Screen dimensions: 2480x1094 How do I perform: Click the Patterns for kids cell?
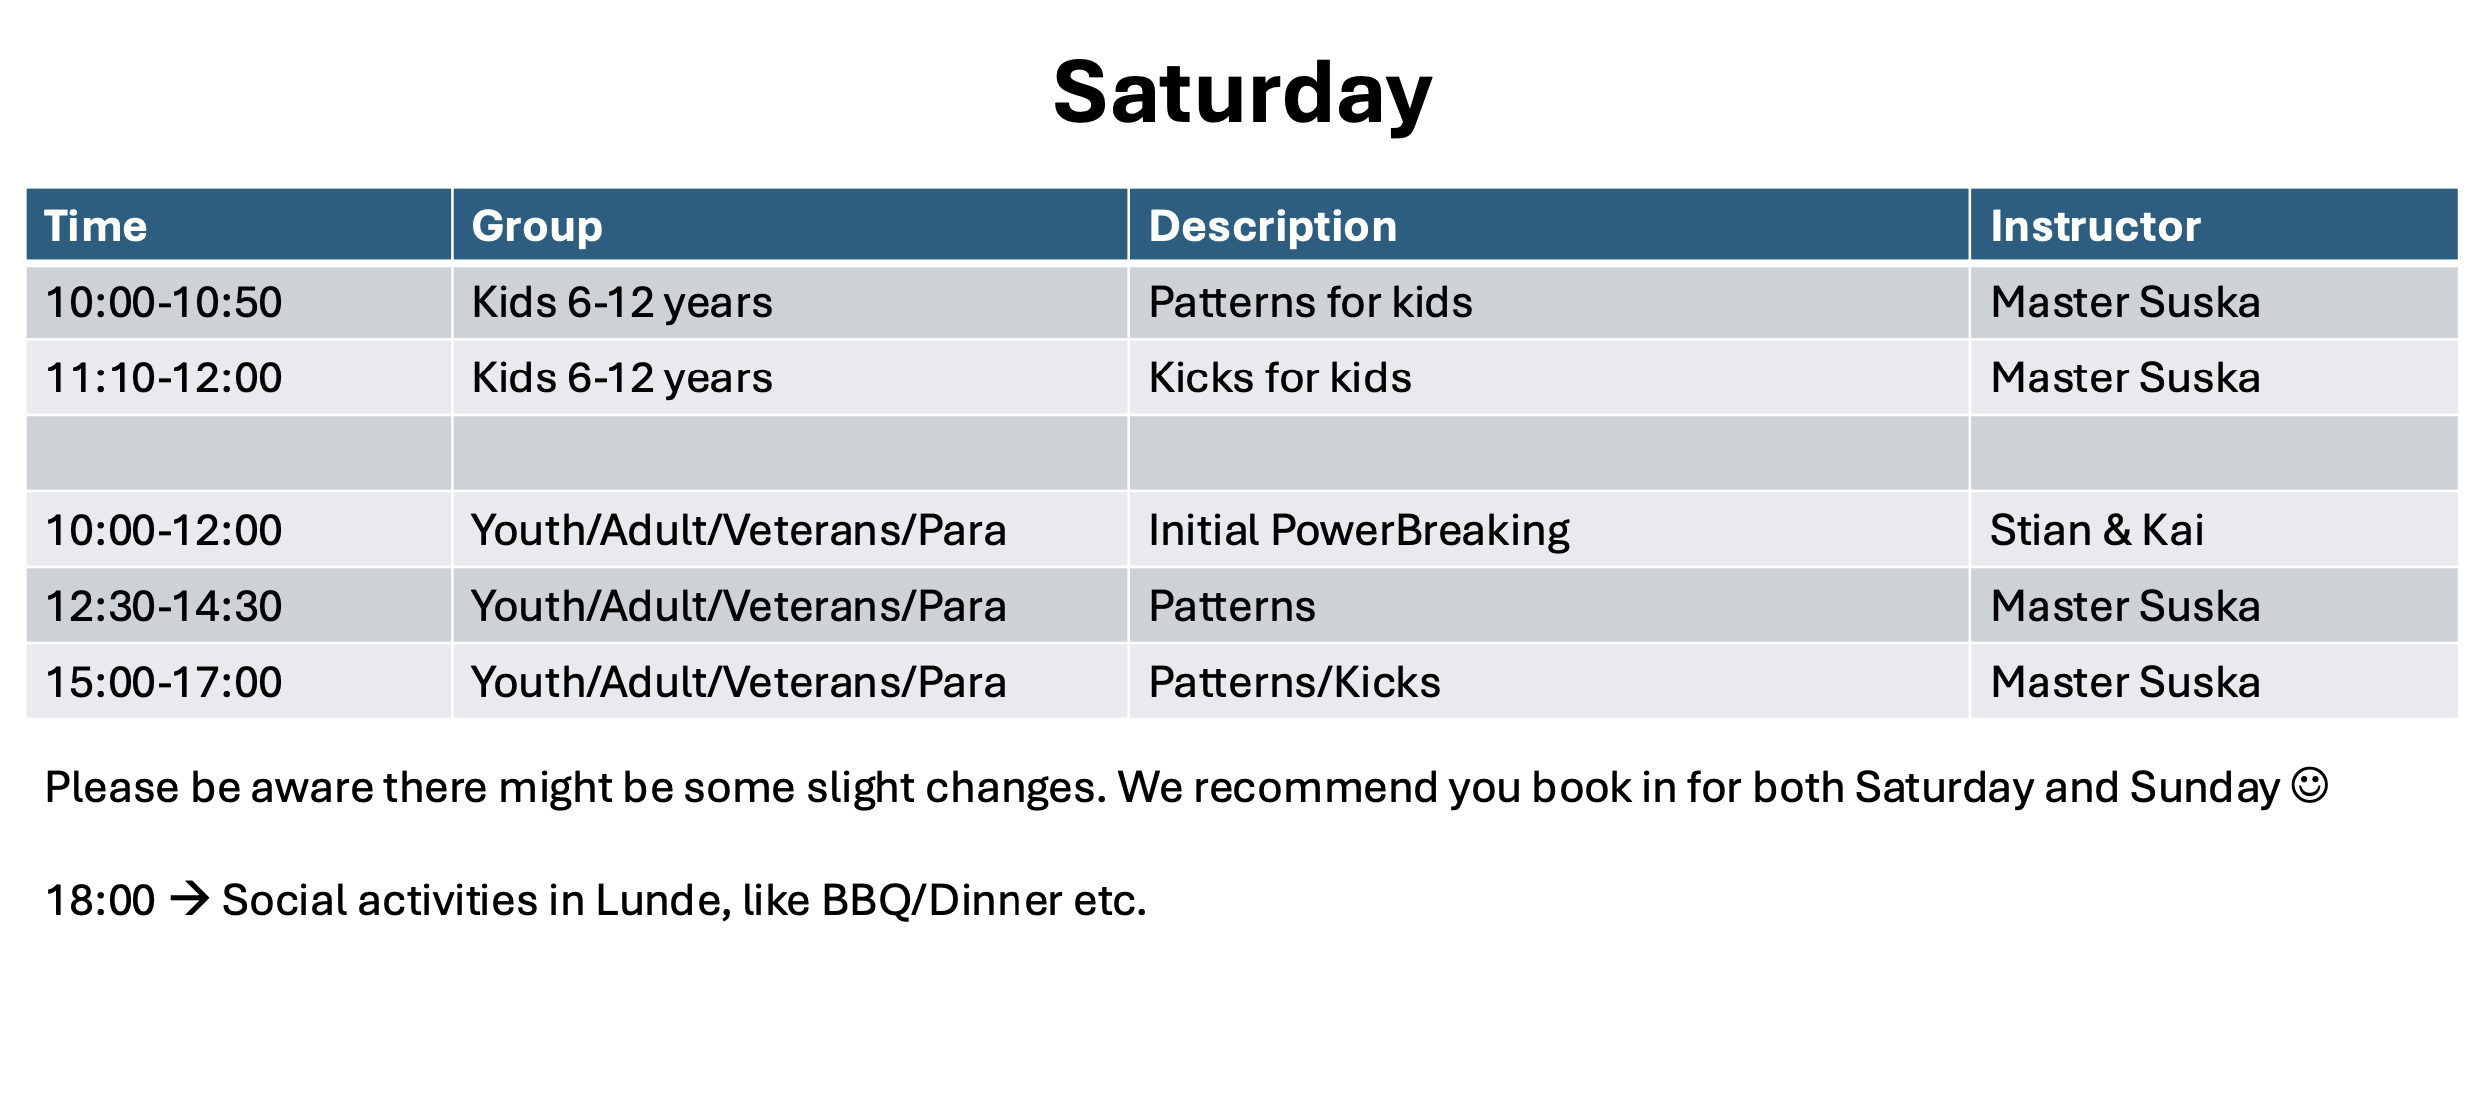[x=1549, y=302]
